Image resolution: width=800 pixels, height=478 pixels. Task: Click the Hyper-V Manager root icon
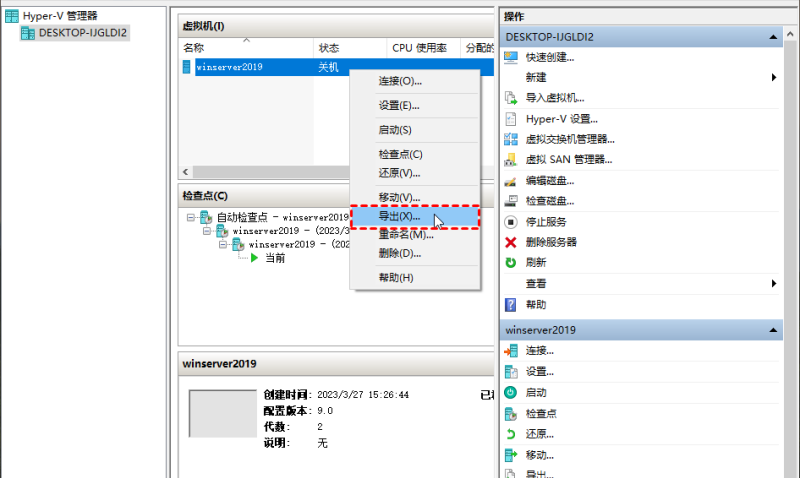click(12, 16)
